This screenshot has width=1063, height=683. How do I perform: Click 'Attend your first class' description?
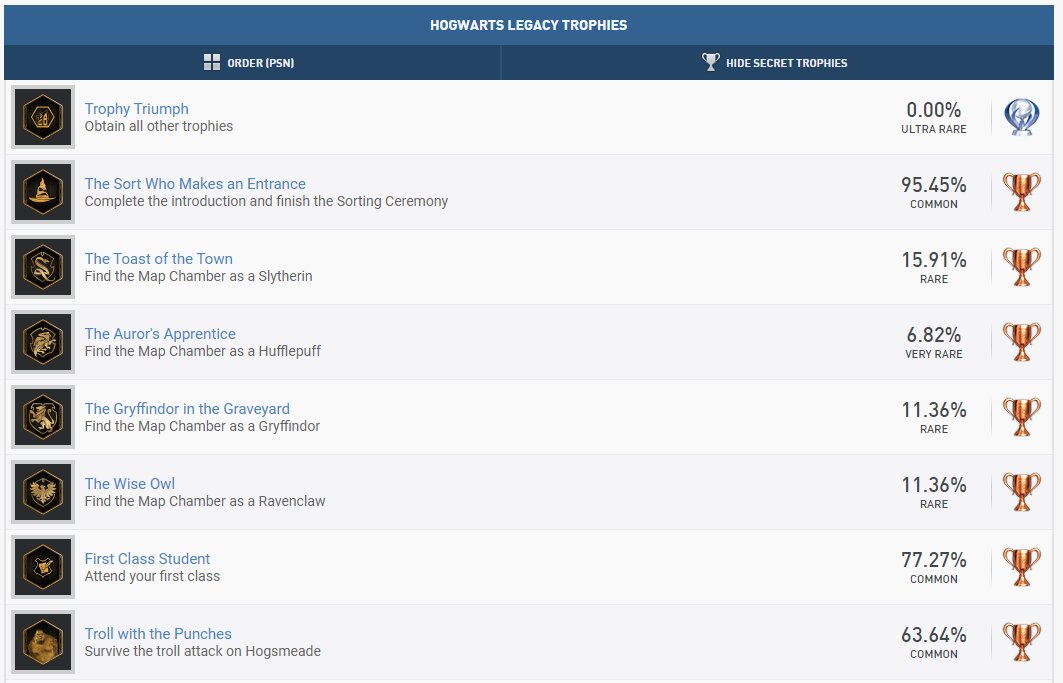[x=152, y=577]
